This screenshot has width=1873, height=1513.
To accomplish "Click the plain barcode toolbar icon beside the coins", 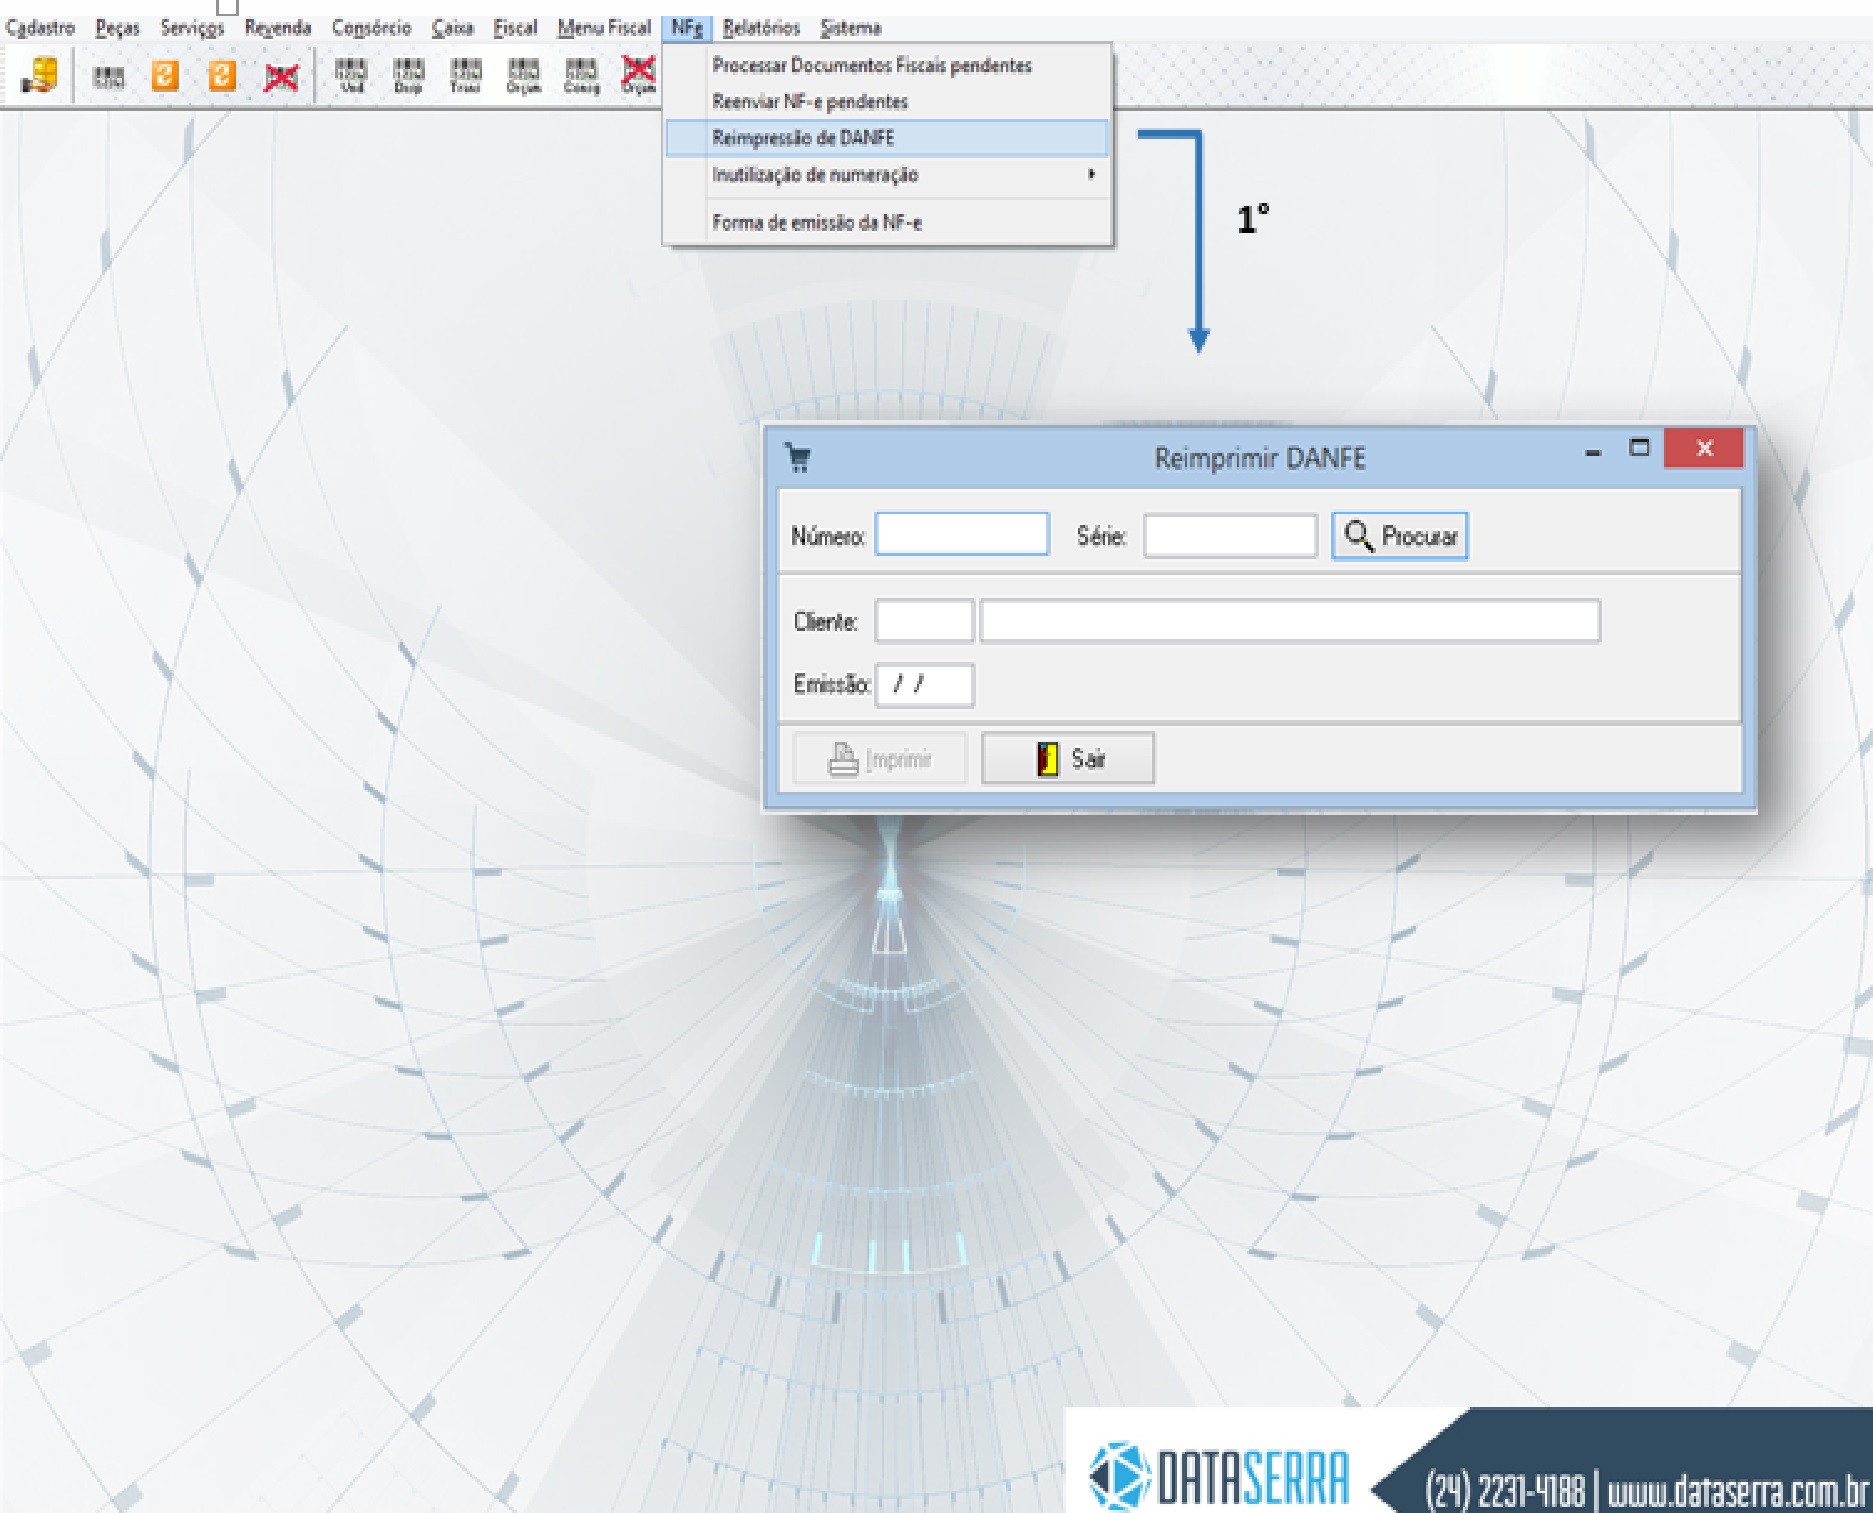I will point(109,77).
